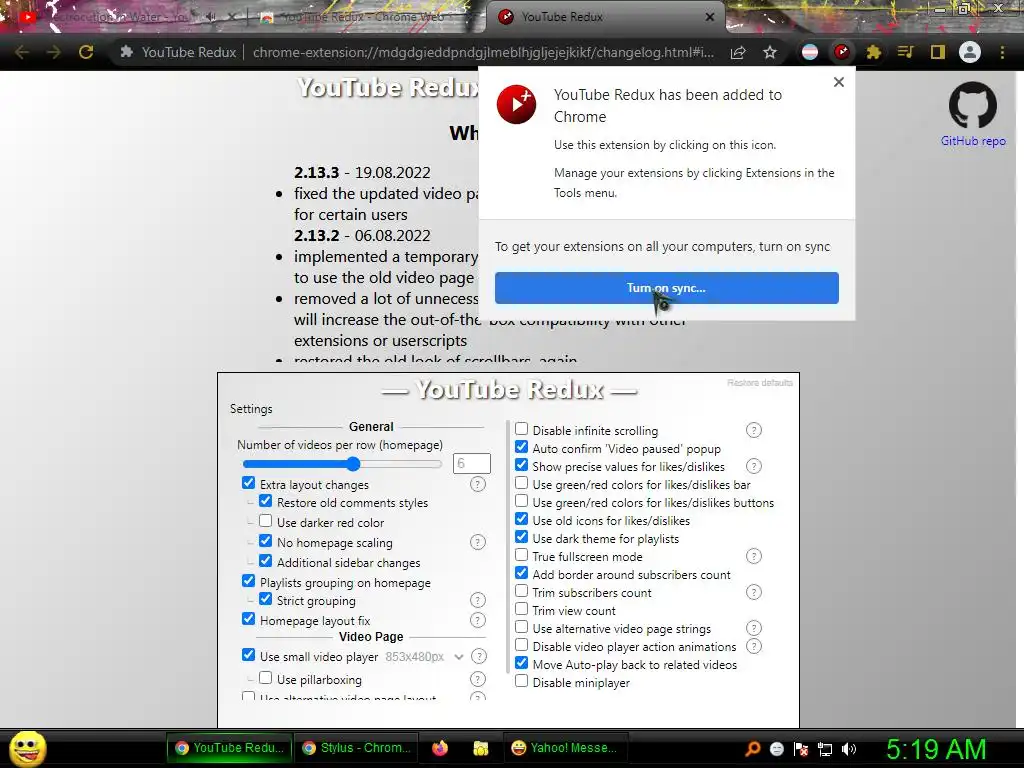
Task: Open Yahoo! Messenger from the taskbar
Action: (x=565, y=748)
